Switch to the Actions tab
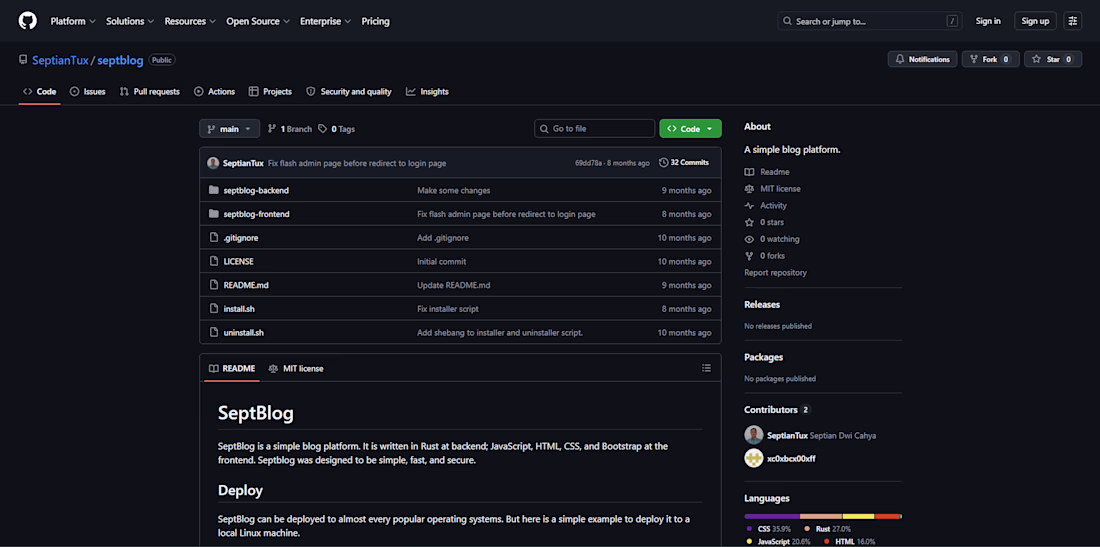Screen dimensions: 1100x547 pyautogui.click(x=215, y=92)
